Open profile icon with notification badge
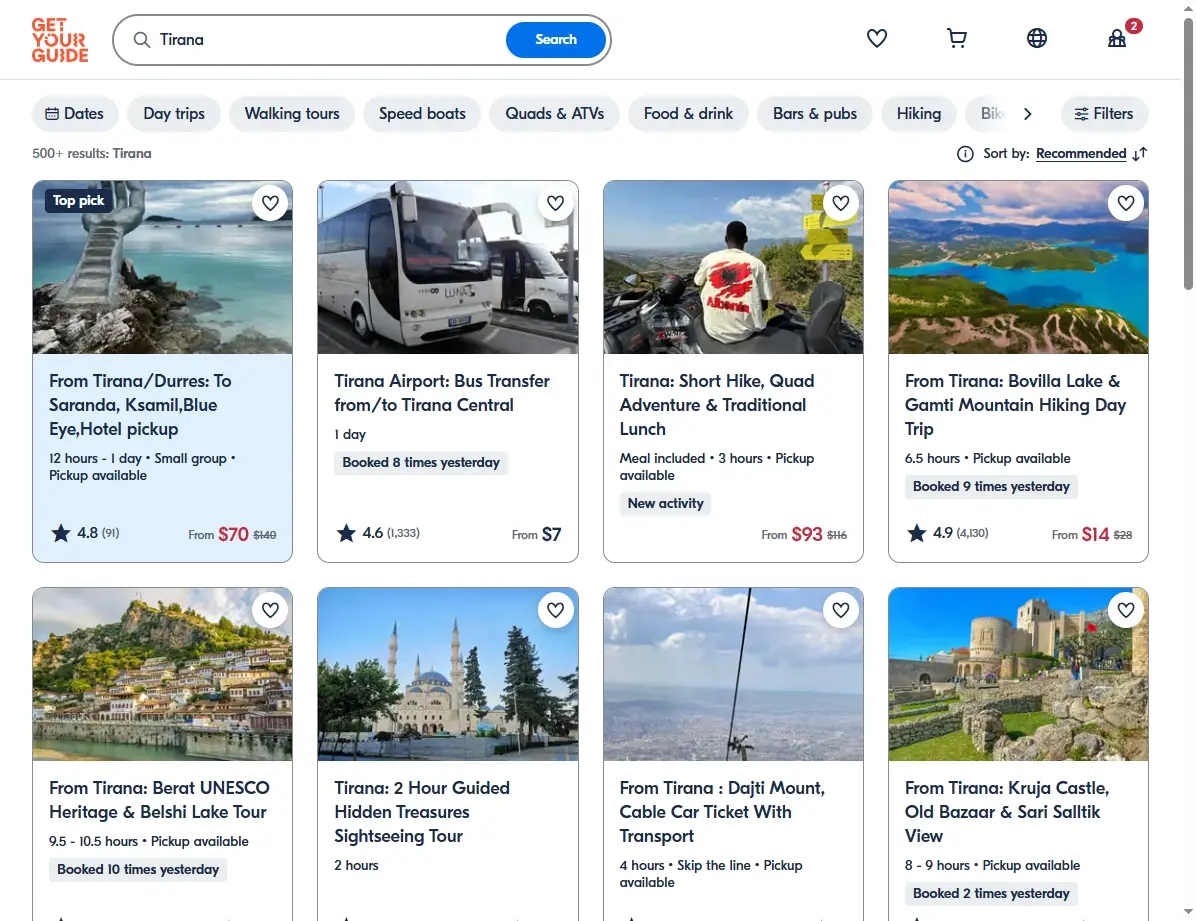Image resolution: width=1196 pixels, height=921 pixels. pos(1117,38)
